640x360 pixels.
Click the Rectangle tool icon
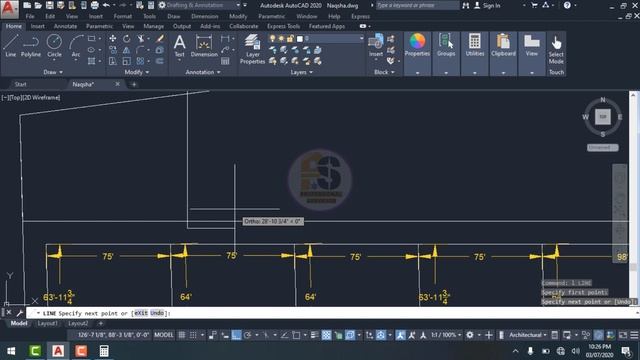pos(91,38)
